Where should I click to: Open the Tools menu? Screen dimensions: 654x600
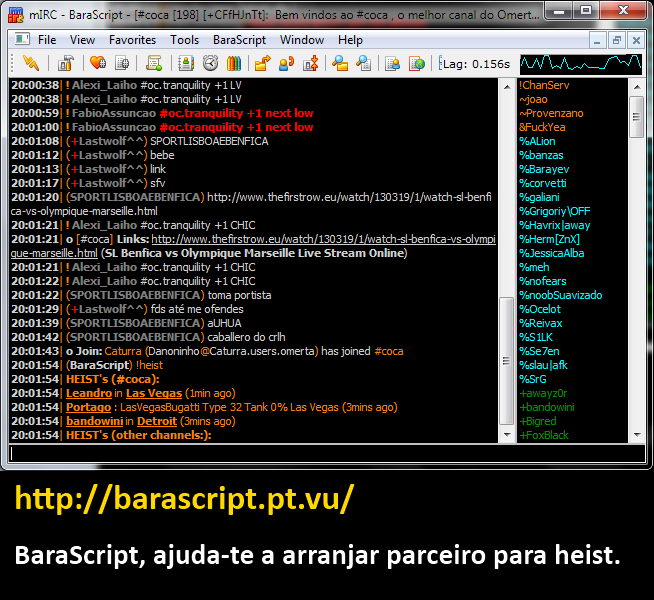click(x=184, y=40)
